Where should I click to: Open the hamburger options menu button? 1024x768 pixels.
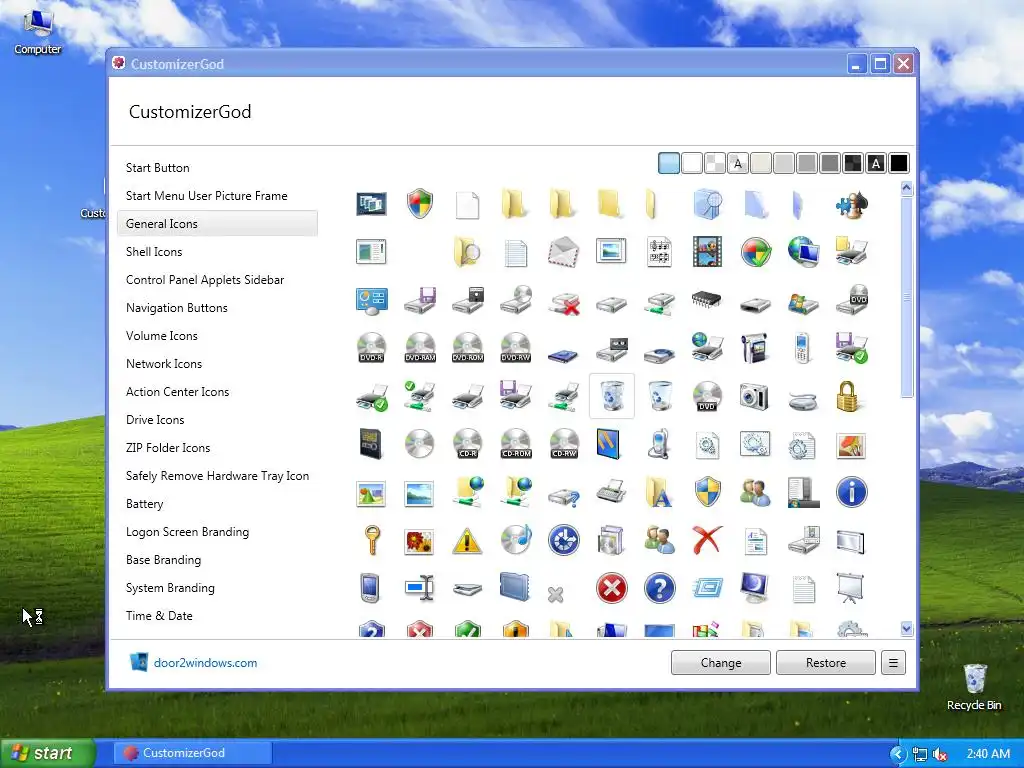click(893, 663)
